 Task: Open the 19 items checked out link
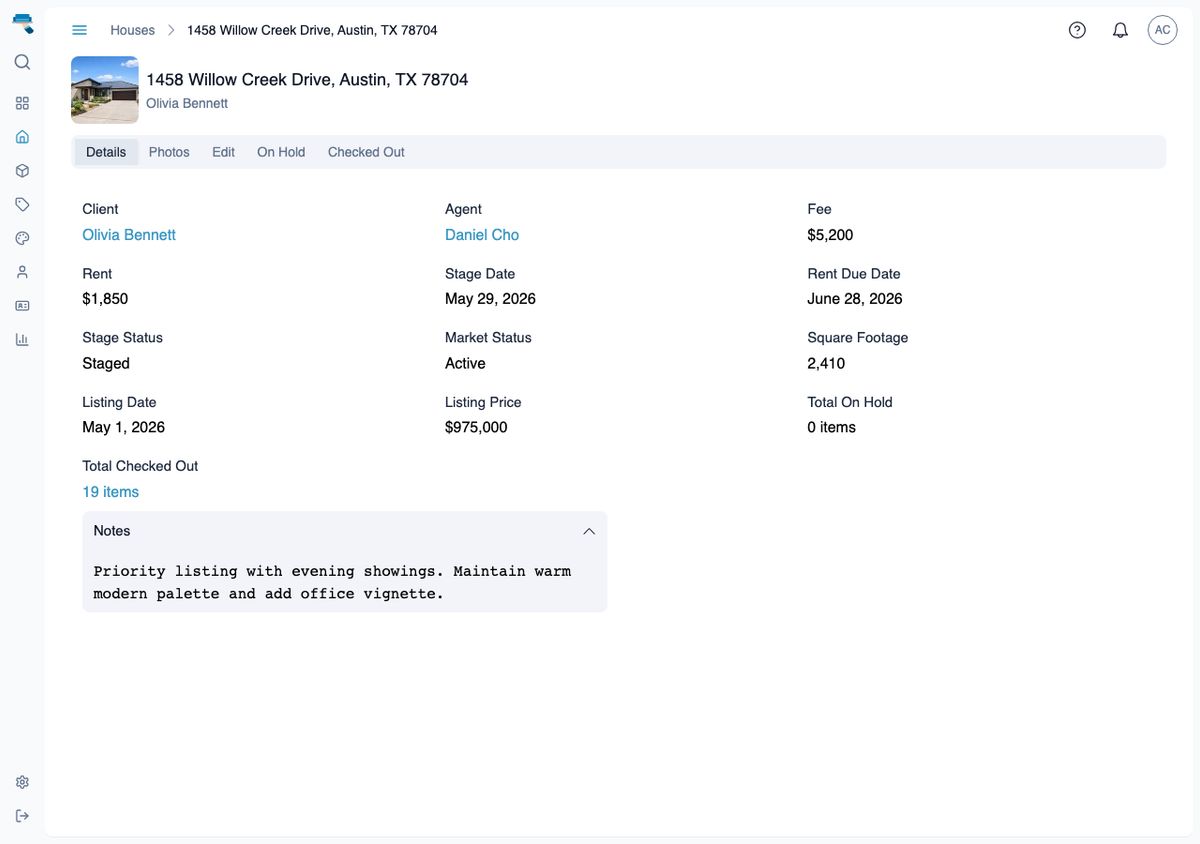pyautogui.click(x=110, y=492)
